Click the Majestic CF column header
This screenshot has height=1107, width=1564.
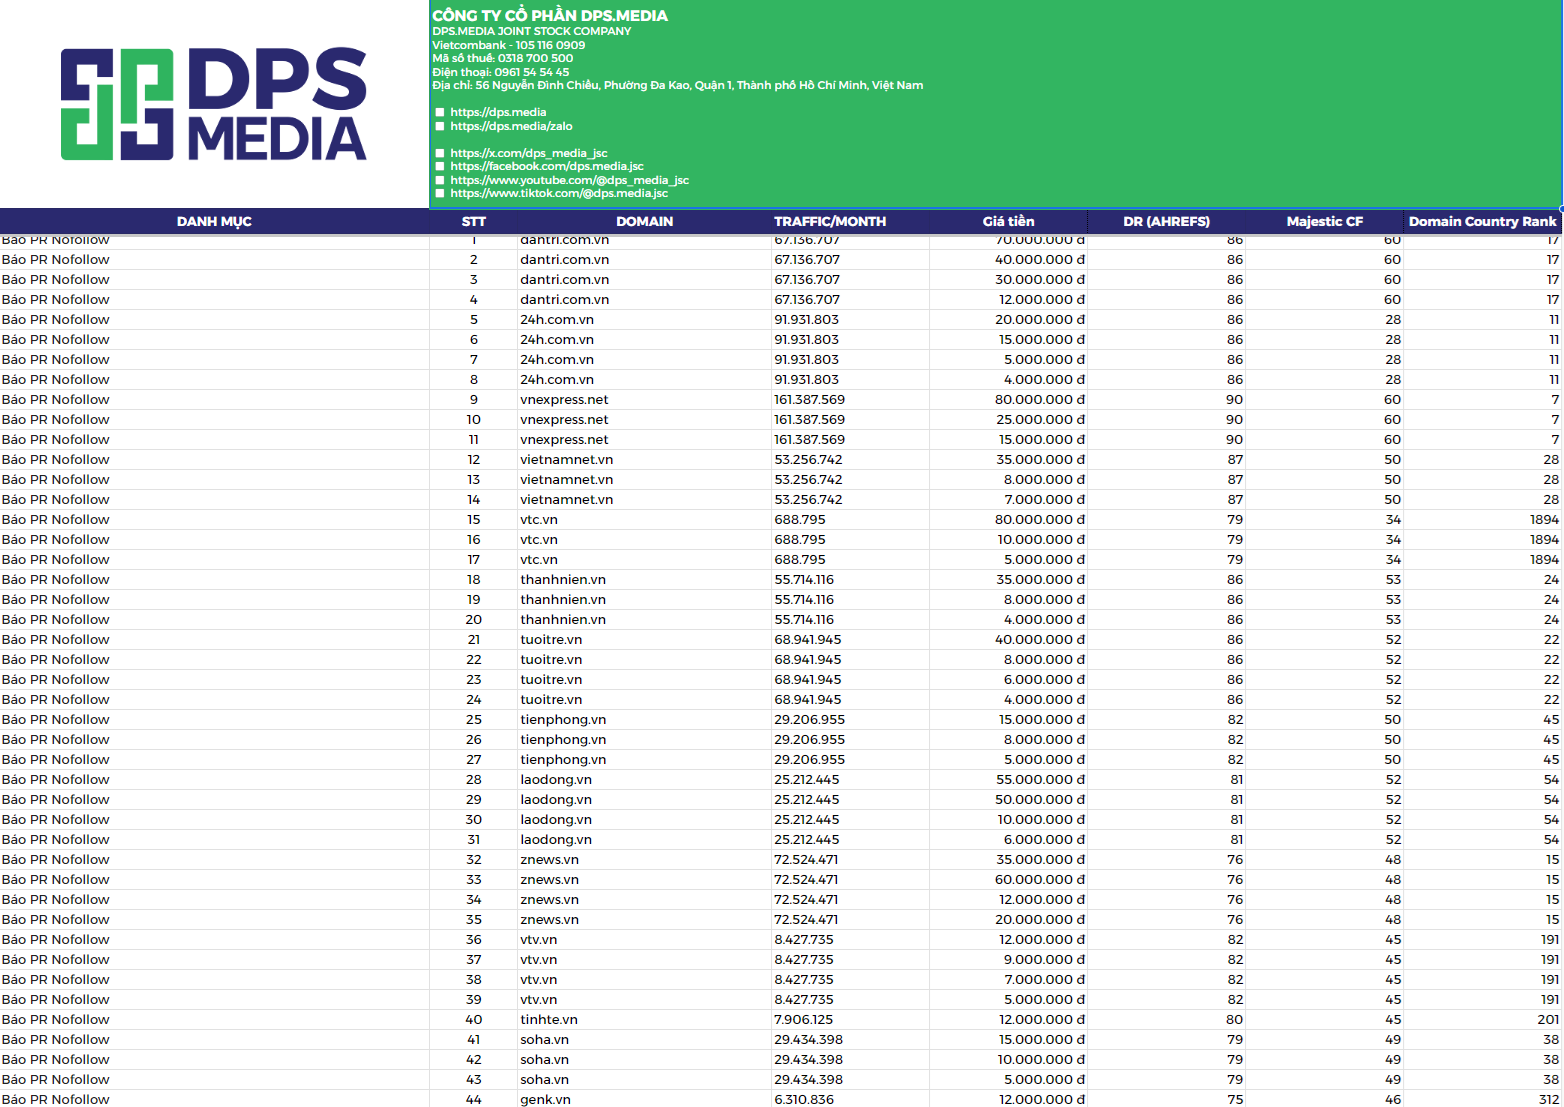1325,221
